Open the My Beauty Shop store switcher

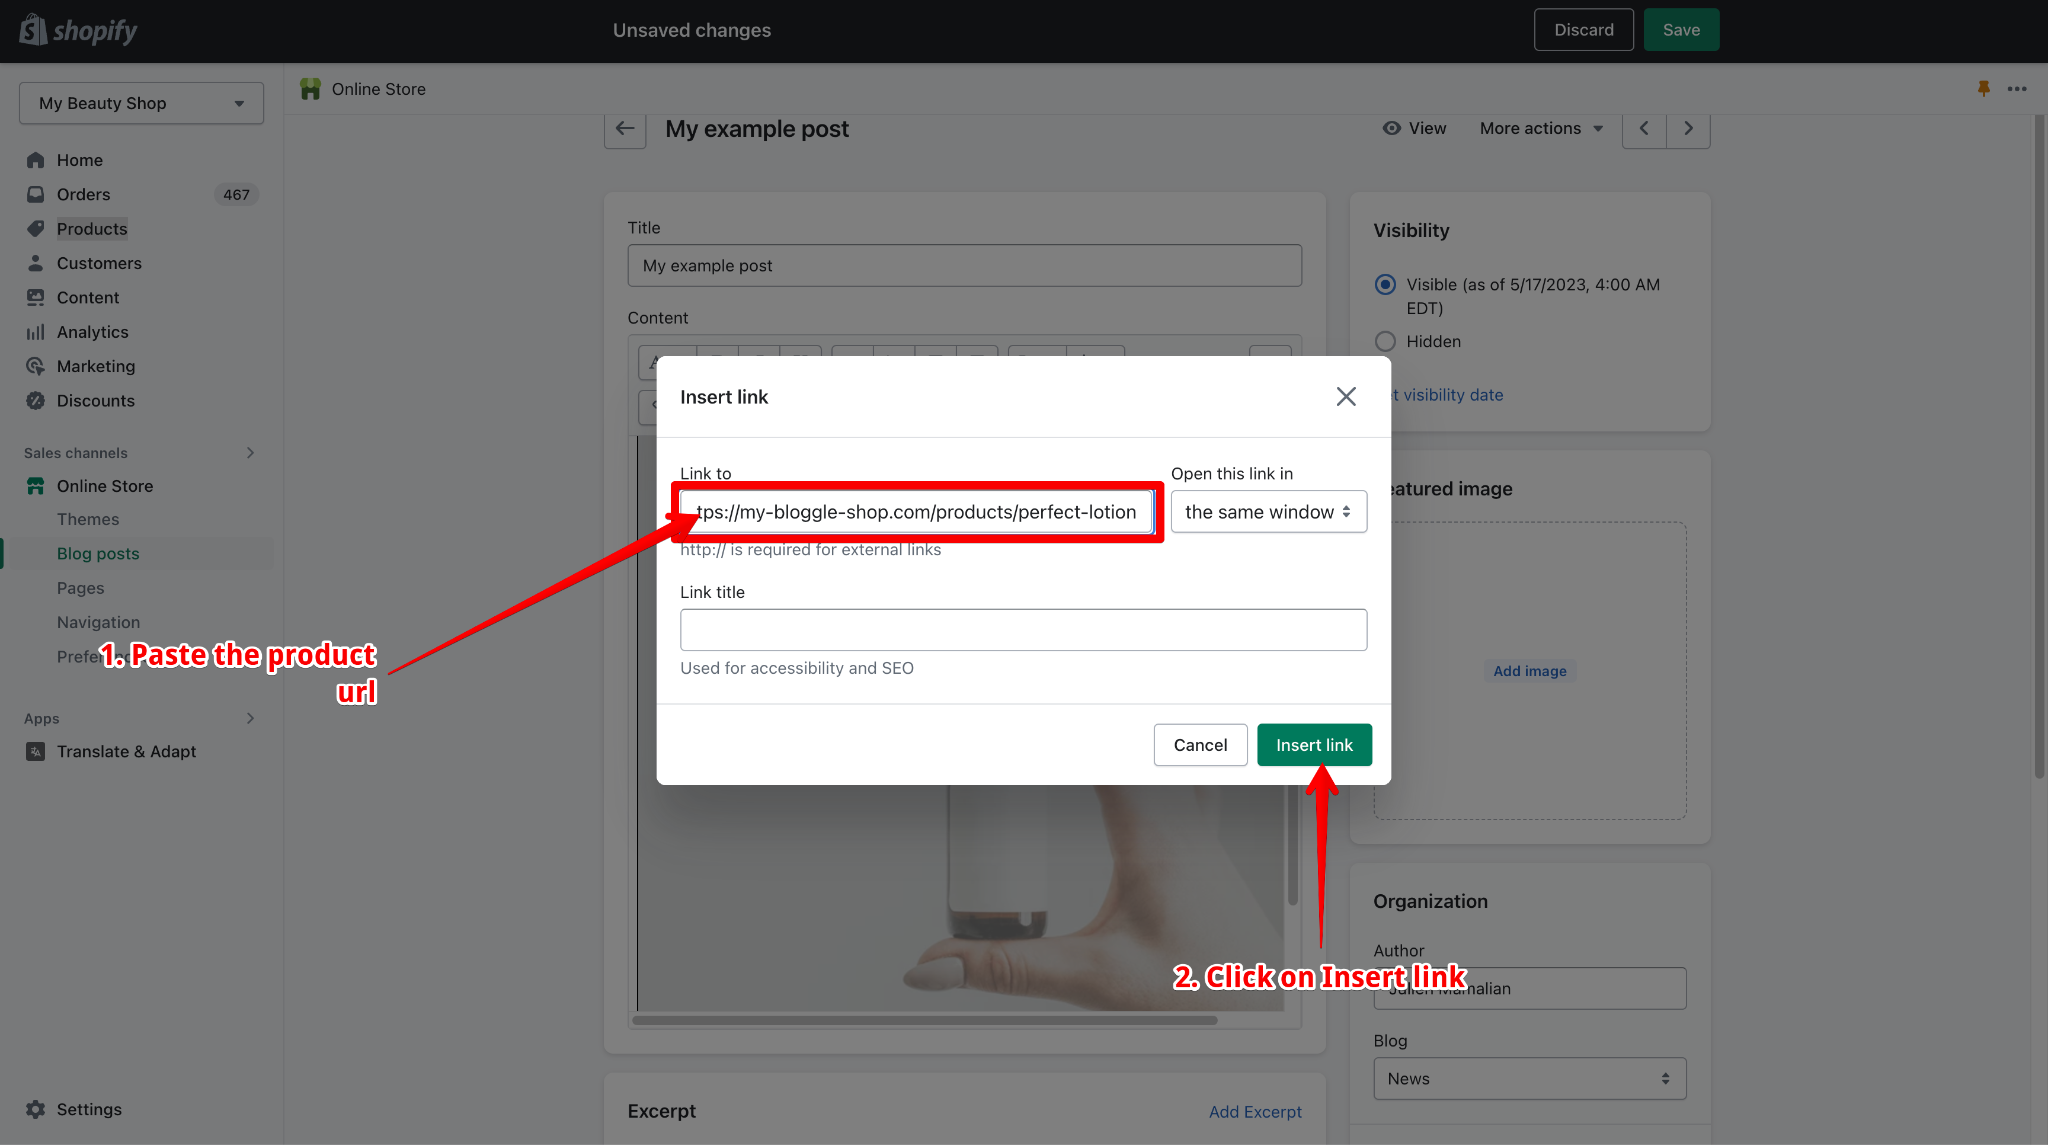tap(140, 102)
